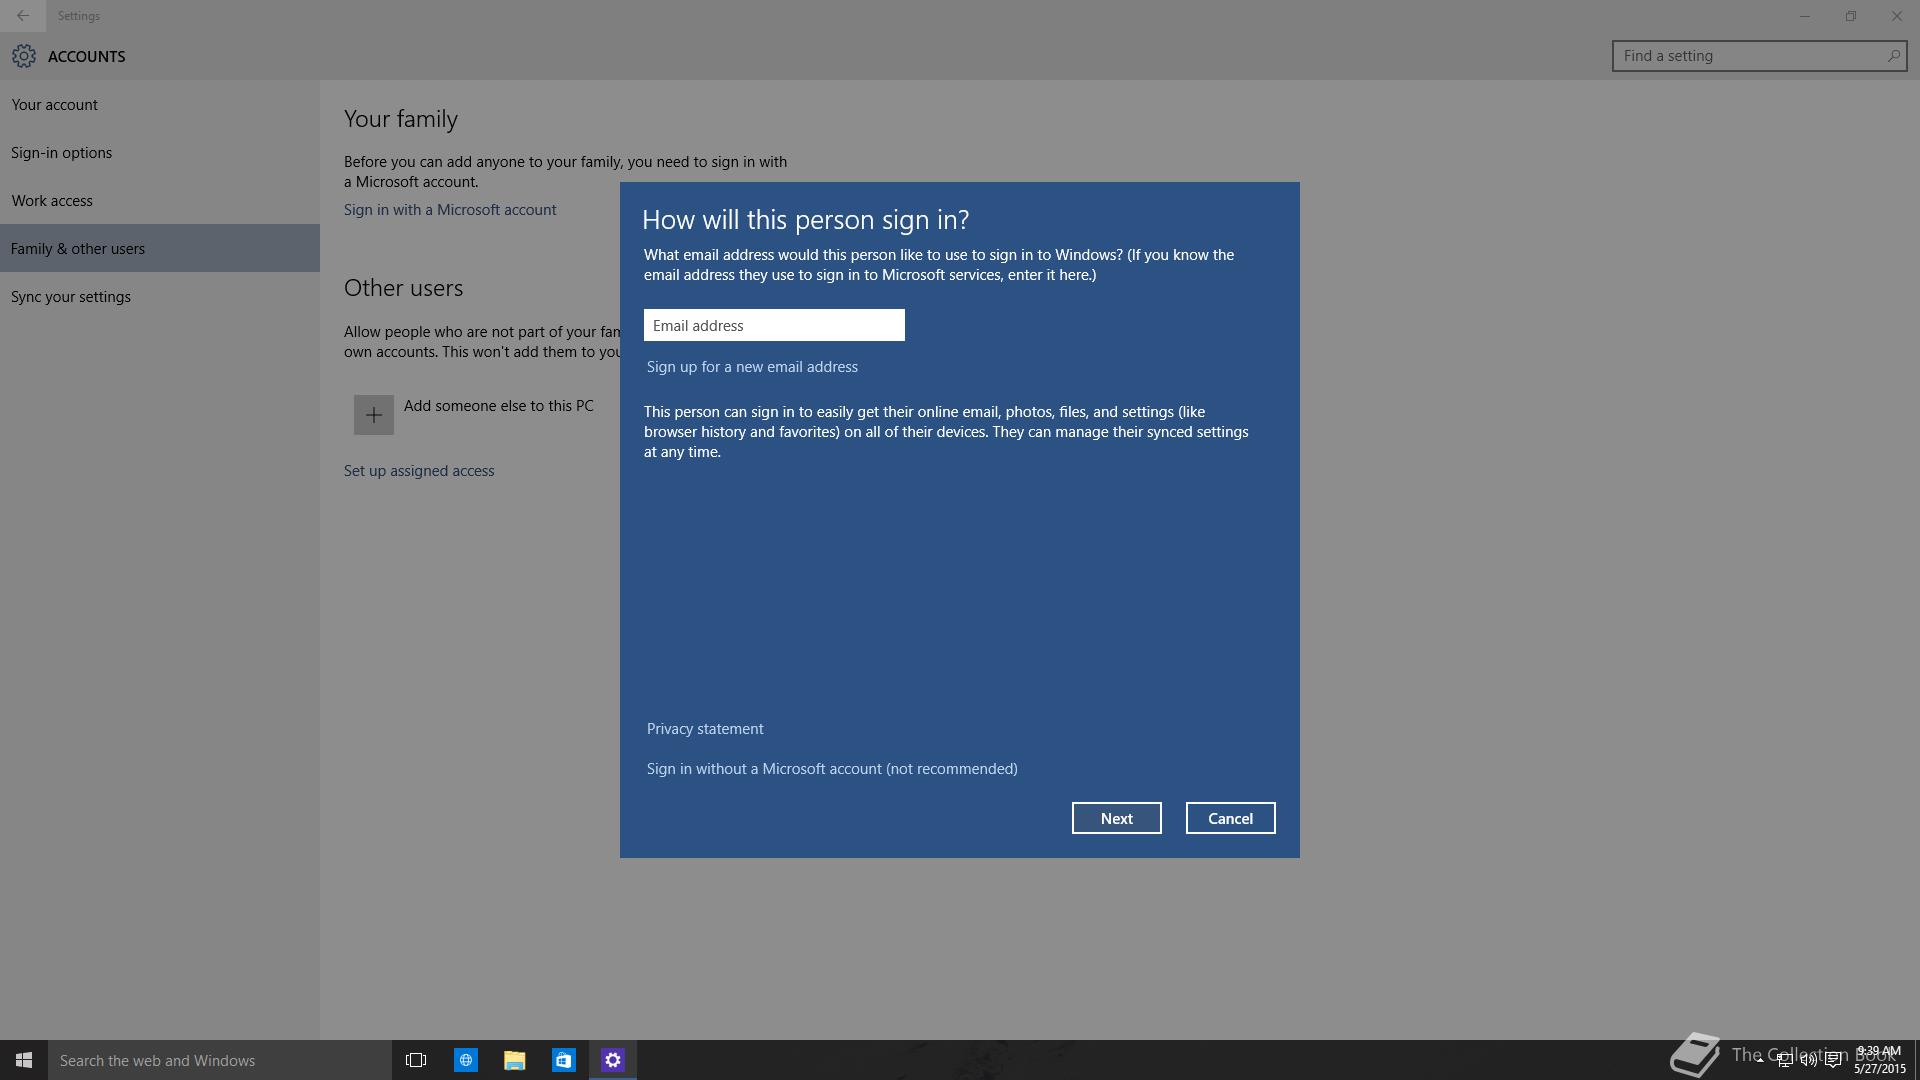Open File Explorer from the taskbar
The height and width of the screenshot is (1080, 1920).
tap(514, 1060)
